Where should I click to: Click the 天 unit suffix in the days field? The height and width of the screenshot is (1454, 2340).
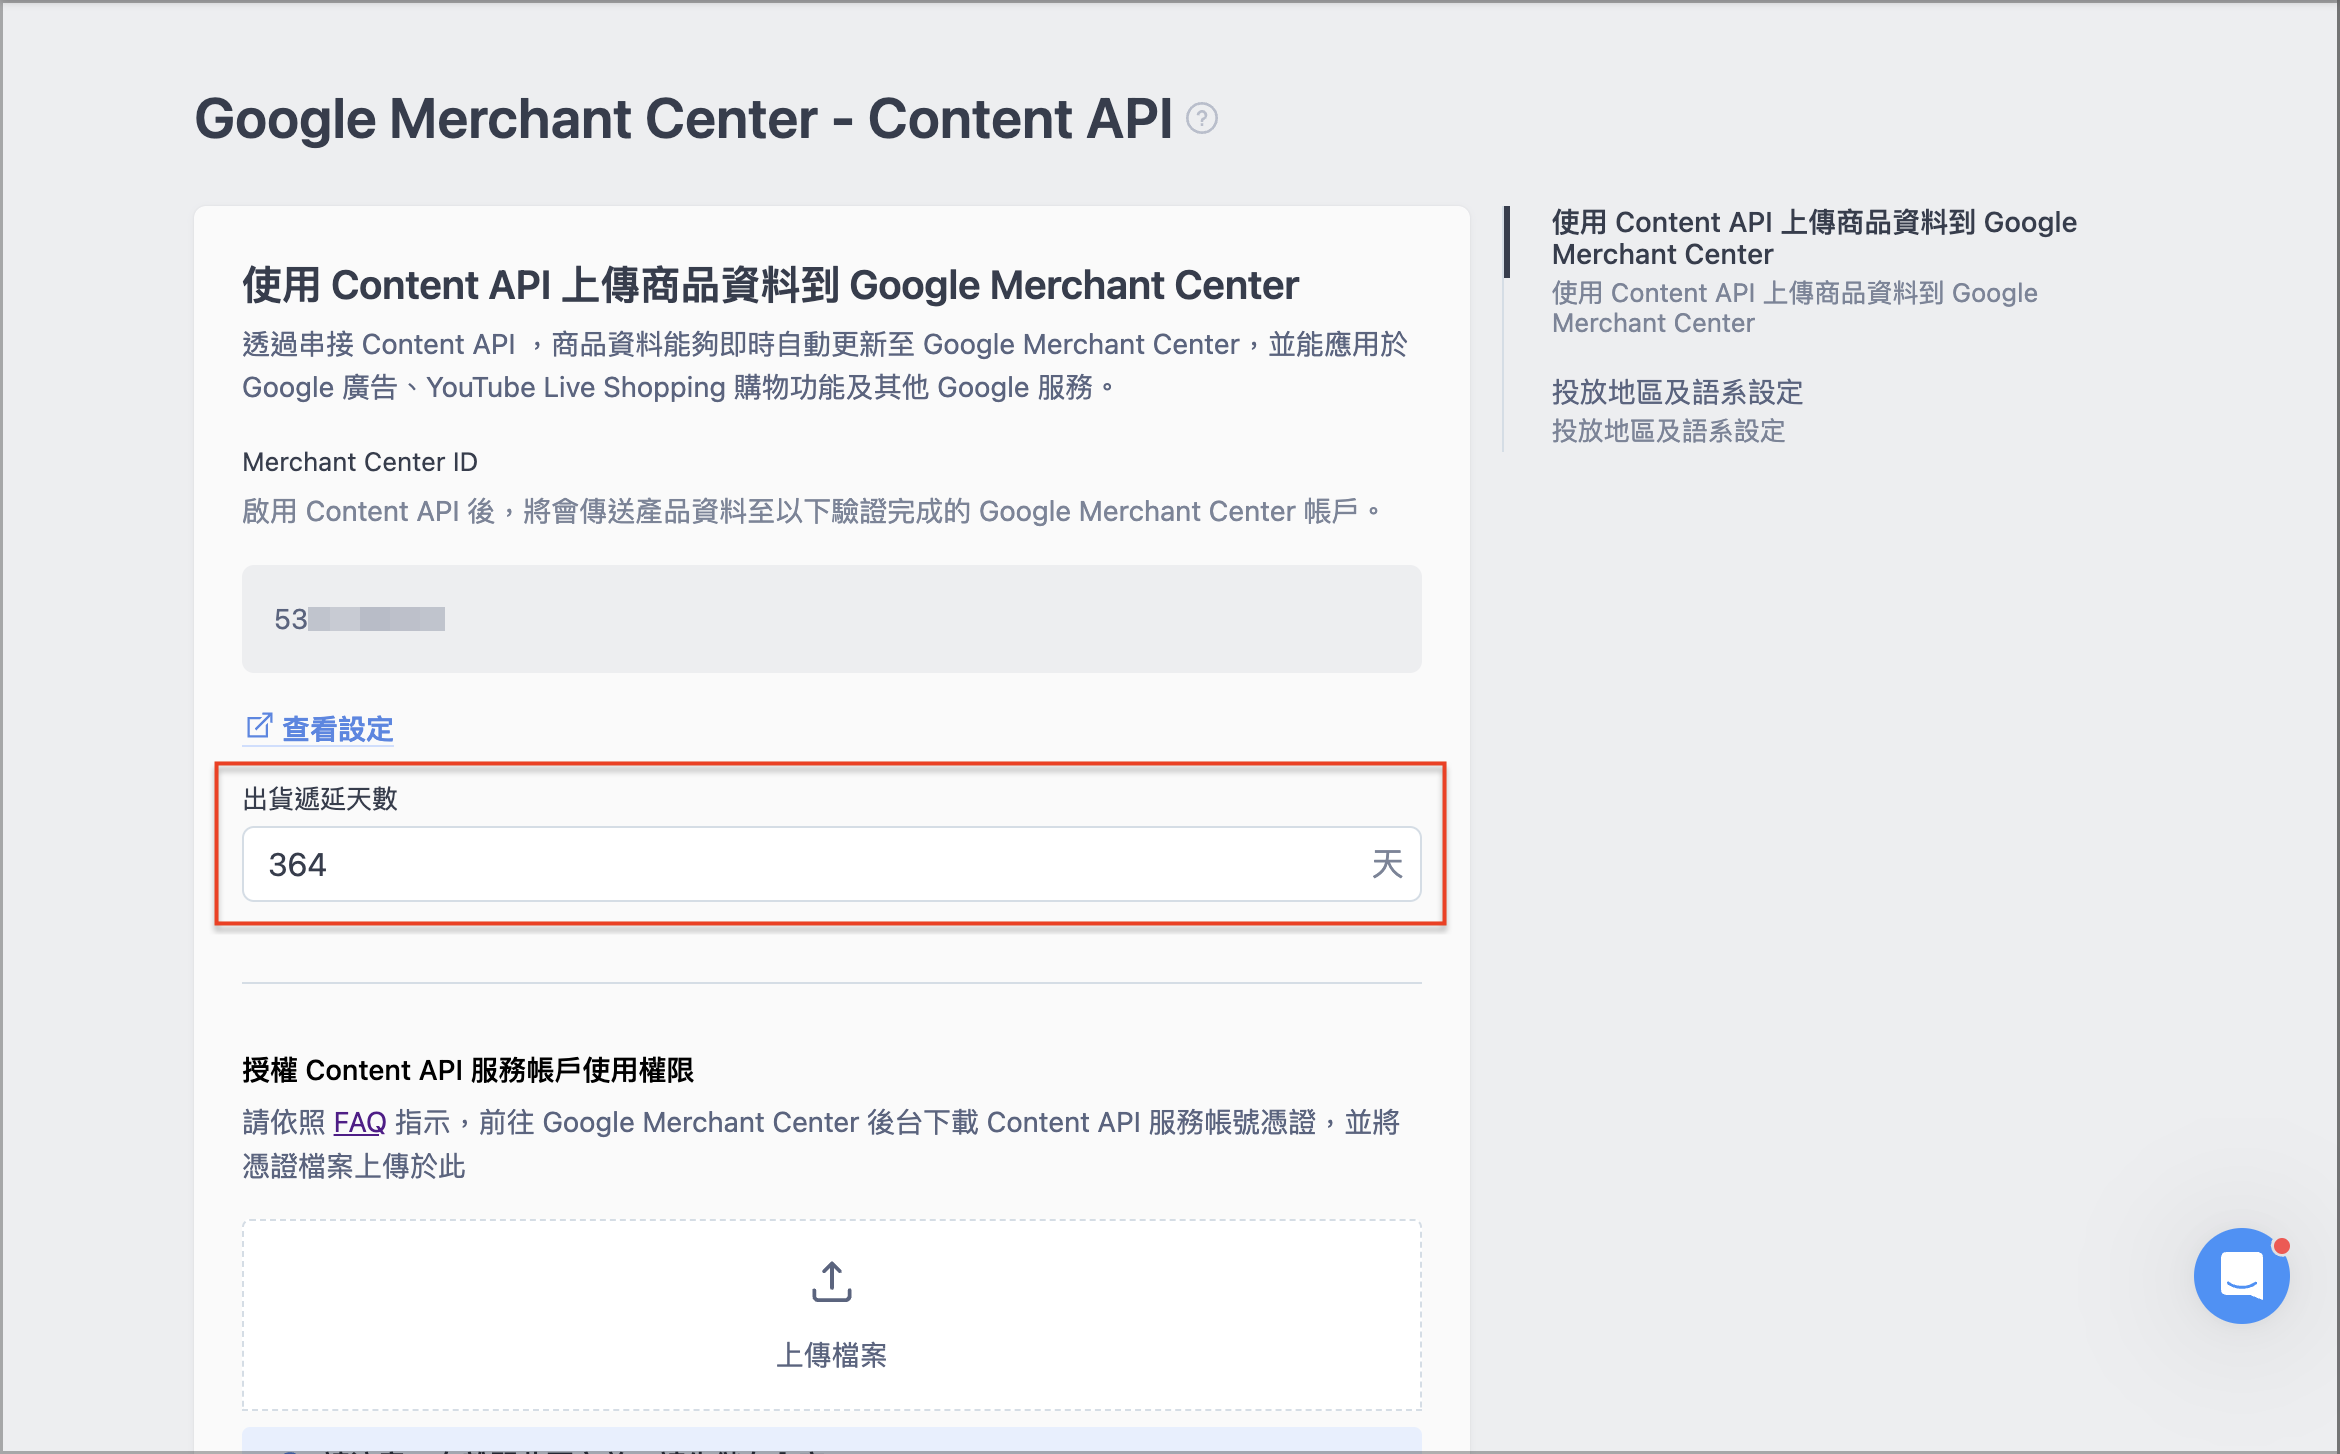pos(1387,864)
